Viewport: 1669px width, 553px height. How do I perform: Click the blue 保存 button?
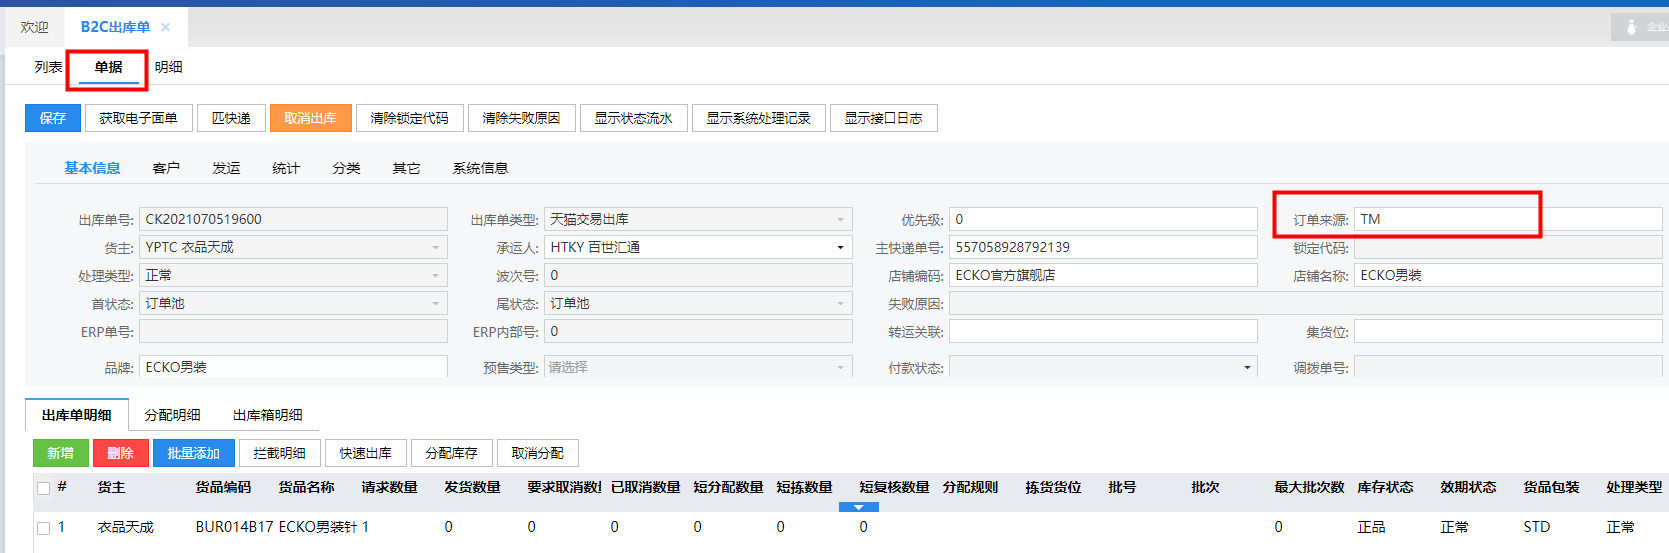point(52,118)
